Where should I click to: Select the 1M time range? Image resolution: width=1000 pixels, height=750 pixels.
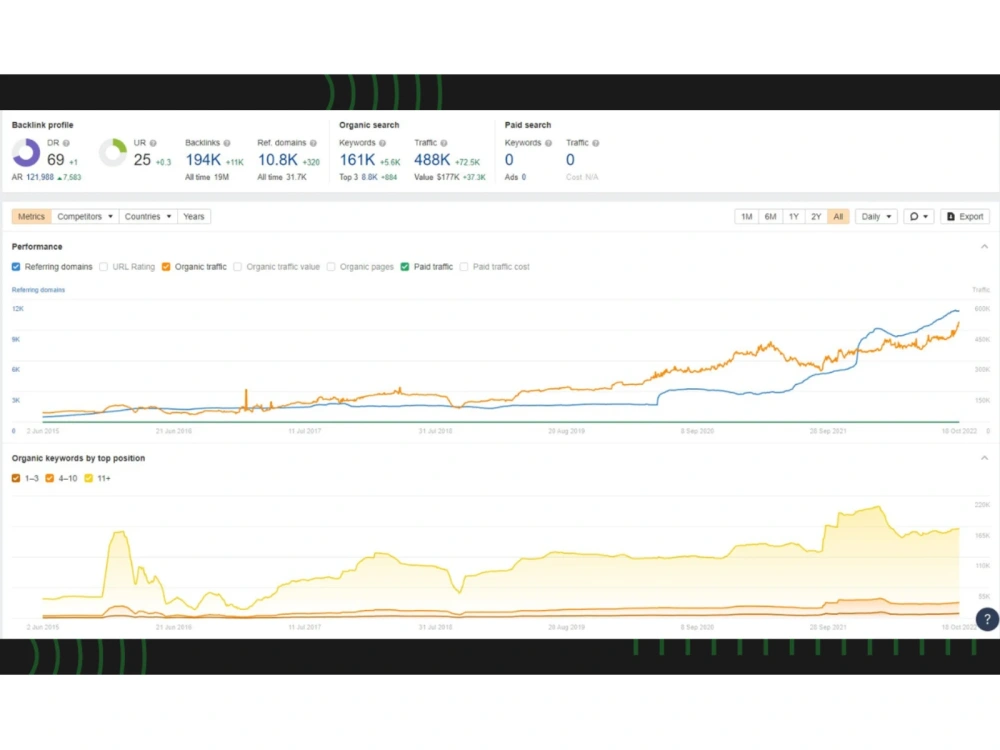[746, 217]
